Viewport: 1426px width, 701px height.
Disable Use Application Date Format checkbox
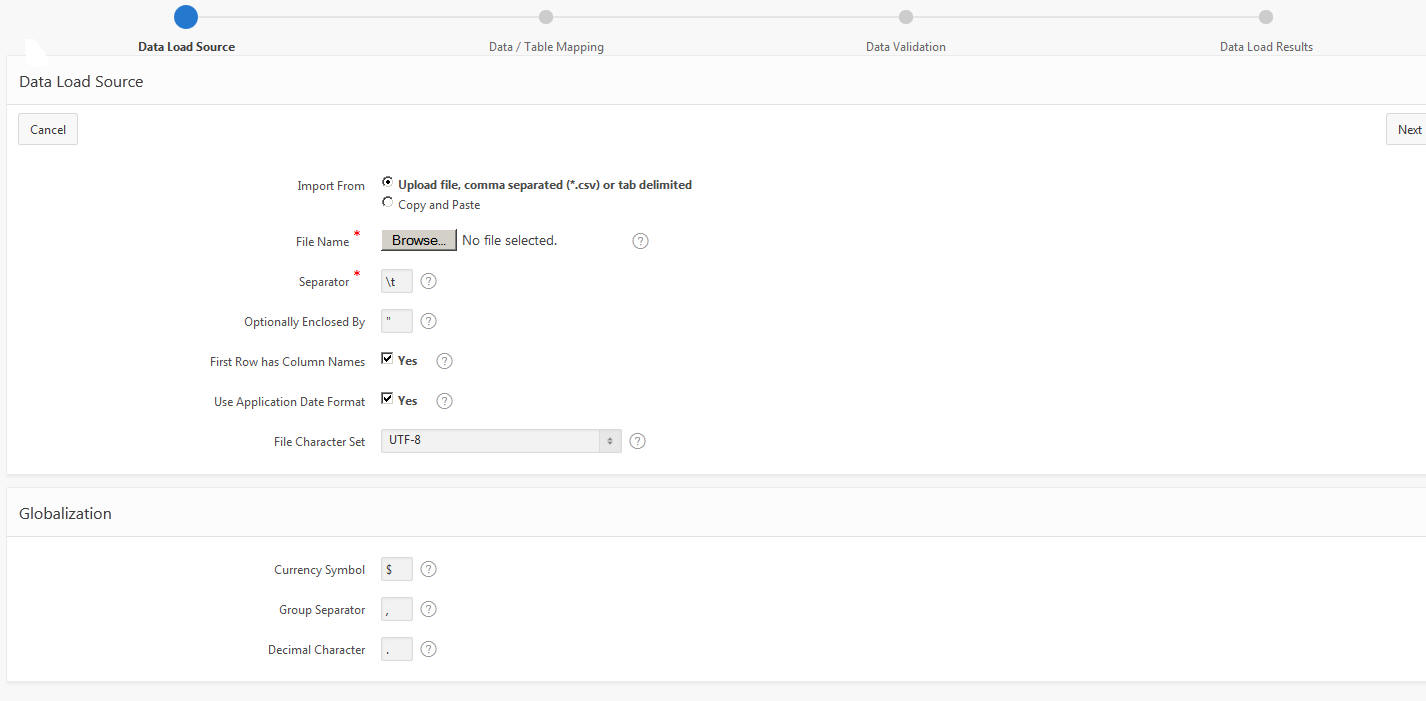(x=387, y=399)
